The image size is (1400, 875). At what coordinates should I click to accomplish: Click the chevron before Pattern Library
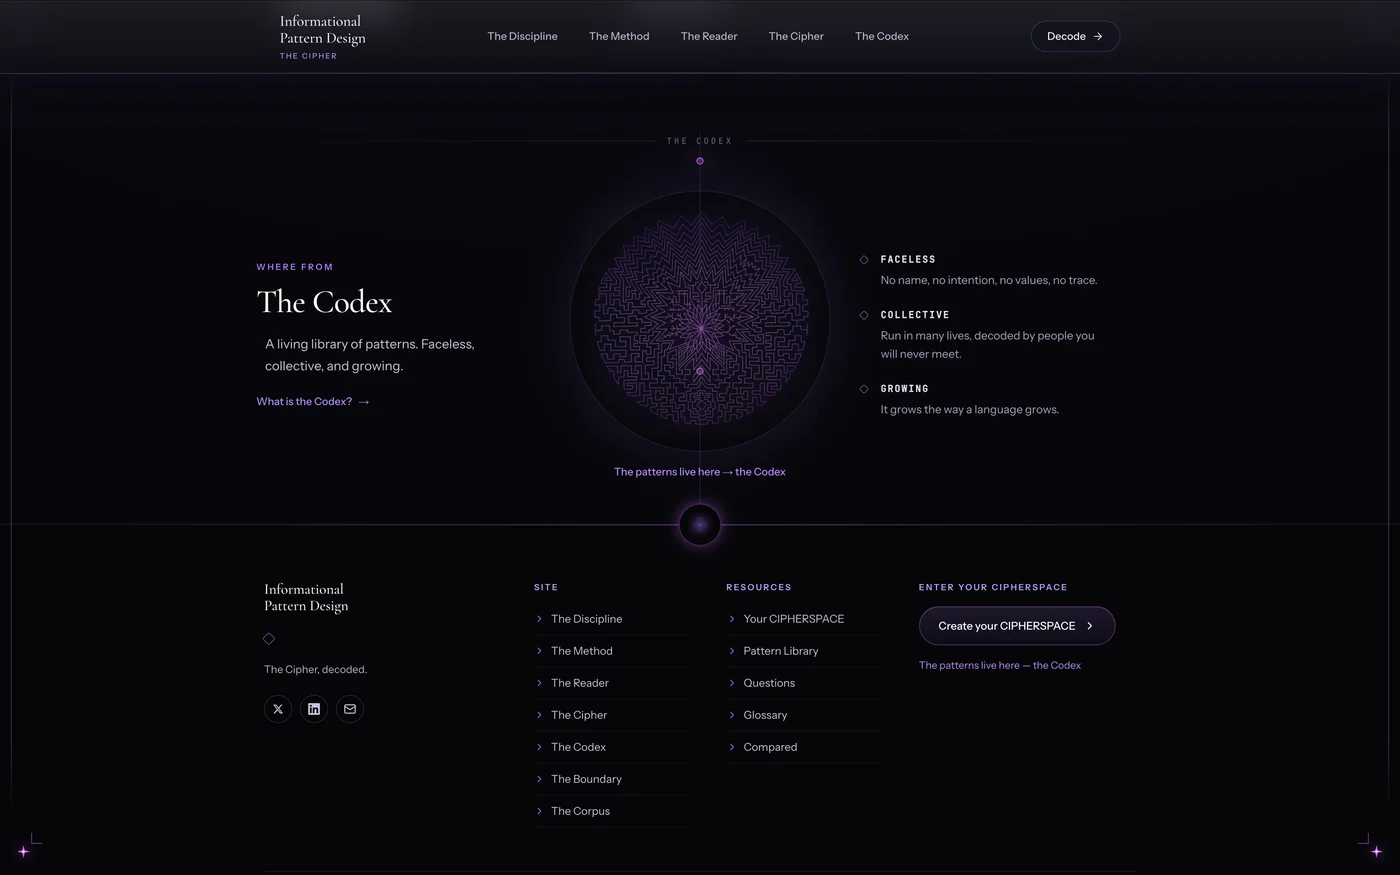[732, 651]
